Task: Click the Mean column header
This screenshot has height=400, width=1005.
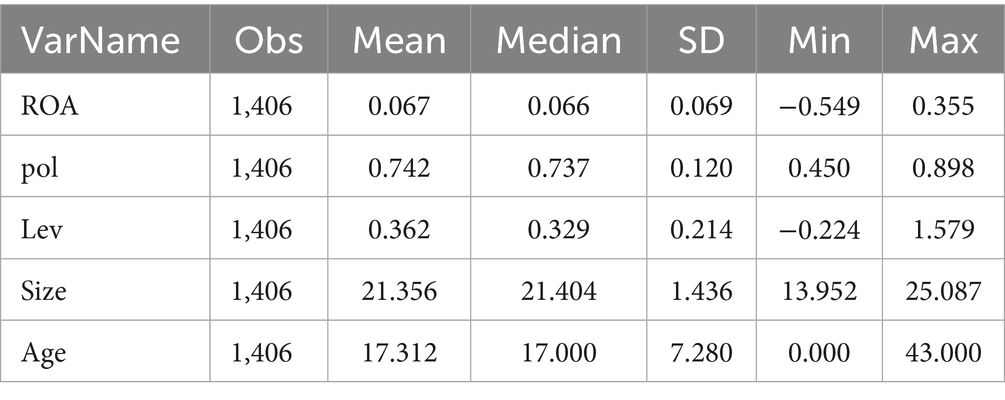Action: (397, 42)
